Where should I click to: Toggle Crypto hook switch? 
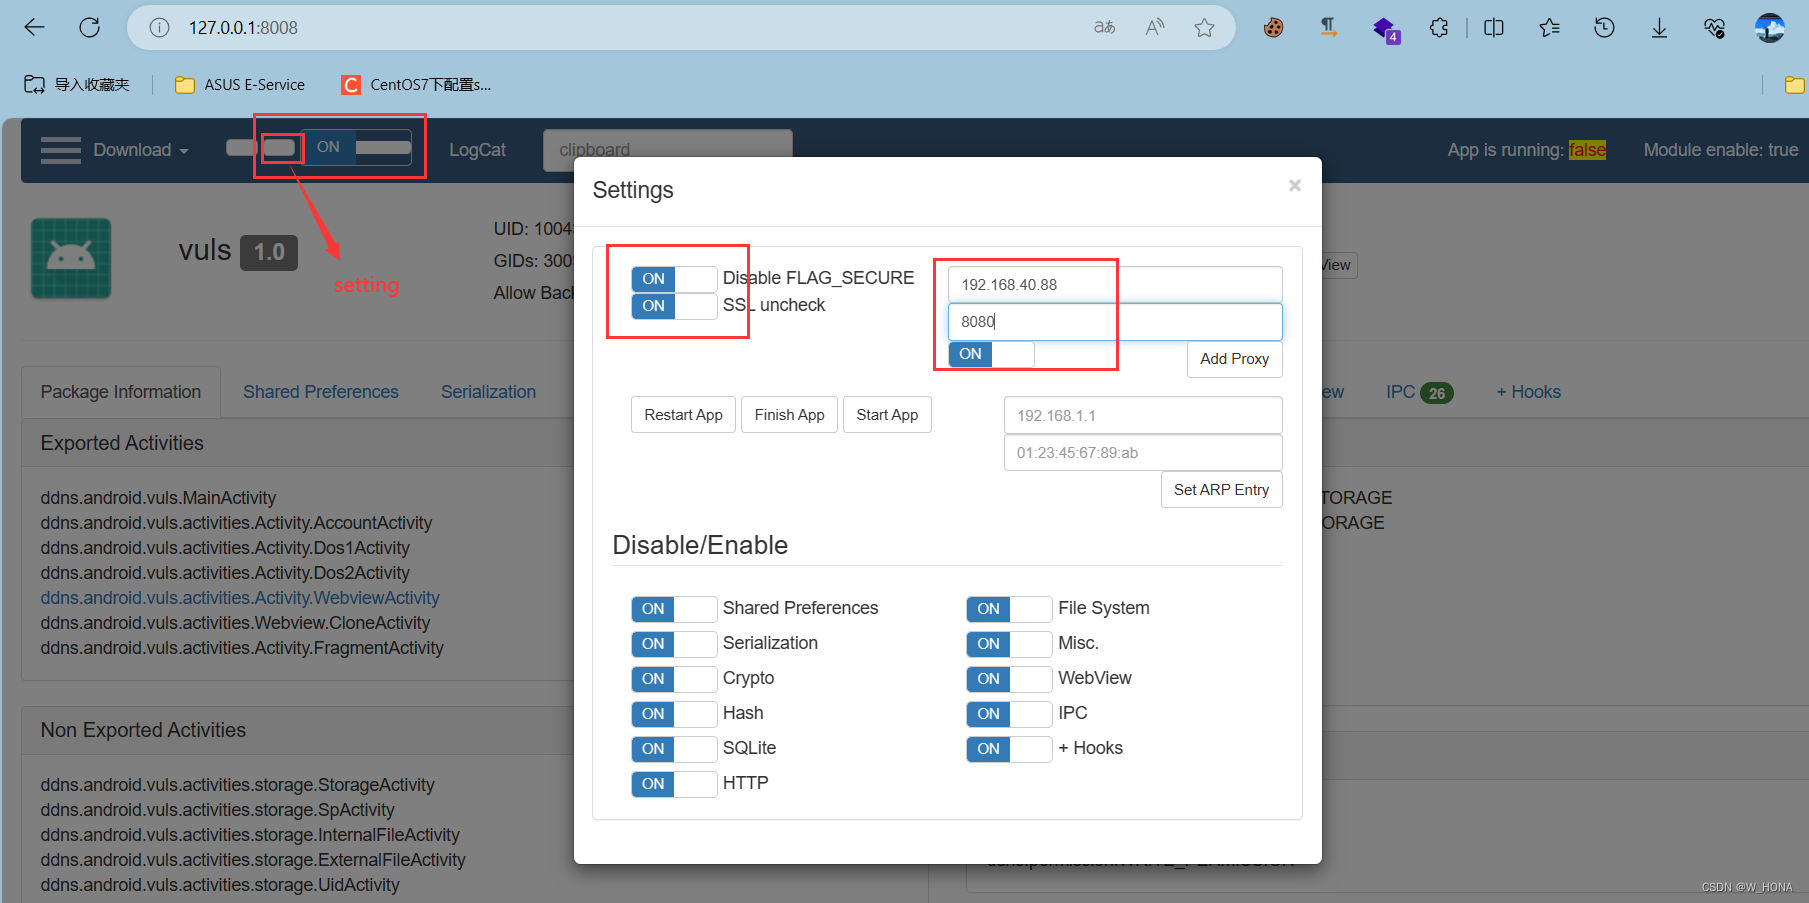coord(674,679)
